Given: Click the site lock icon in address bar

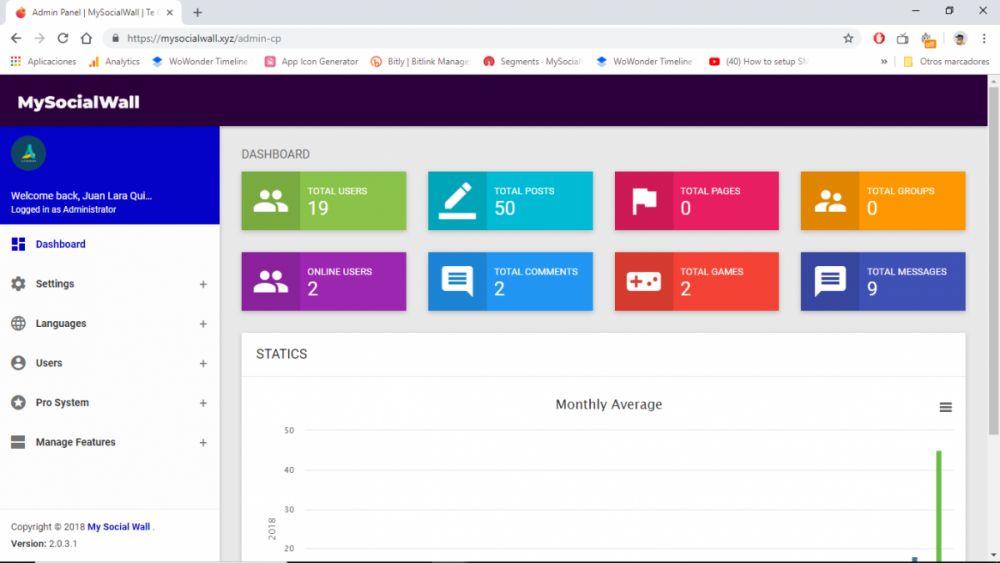Looking at the screenshot, I should 115,38.
